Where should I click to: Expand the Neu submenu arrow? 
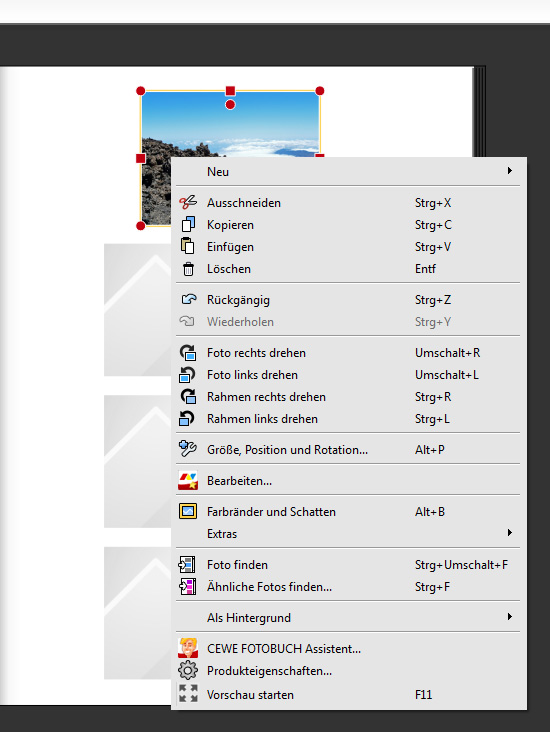click(510, 171)
